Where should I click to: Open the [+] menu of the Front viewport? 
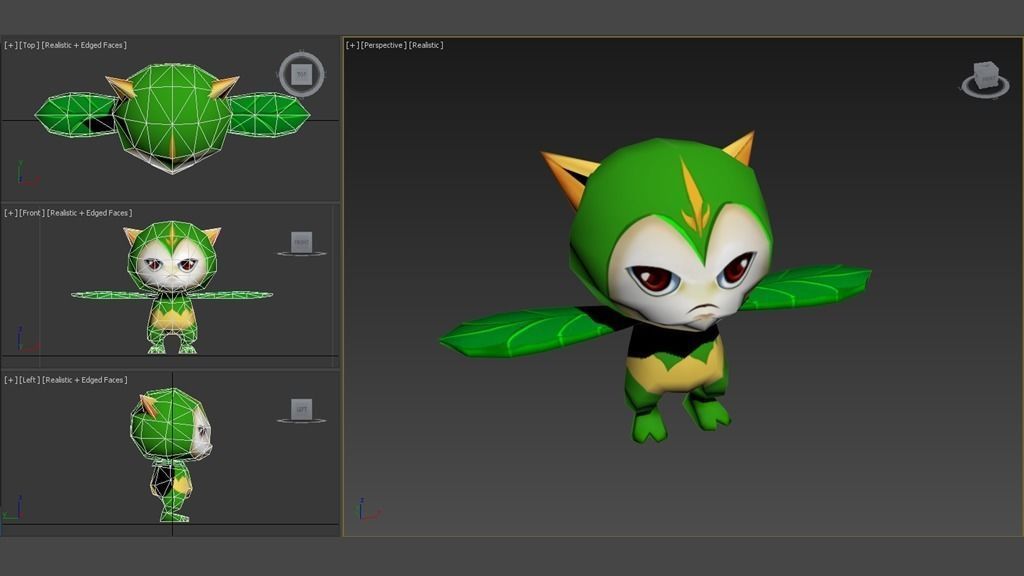coord(10,213)
